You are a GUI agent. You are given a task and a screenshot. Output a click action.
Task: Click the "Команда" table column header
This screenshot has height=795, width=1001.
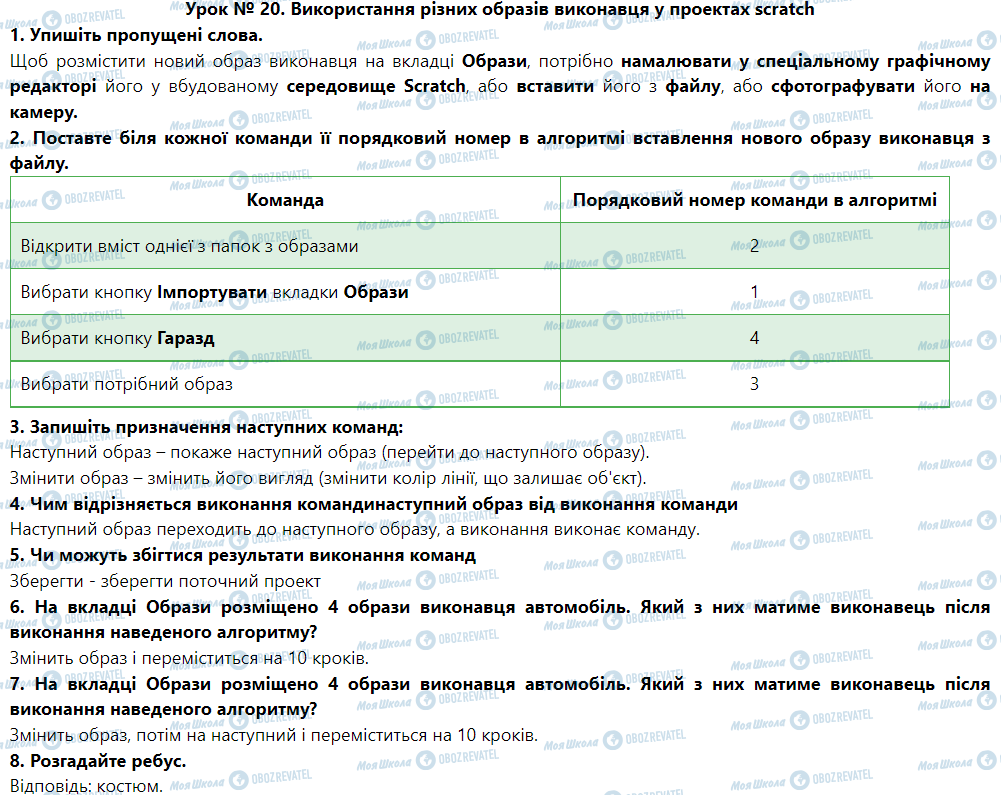coord(285,200)
